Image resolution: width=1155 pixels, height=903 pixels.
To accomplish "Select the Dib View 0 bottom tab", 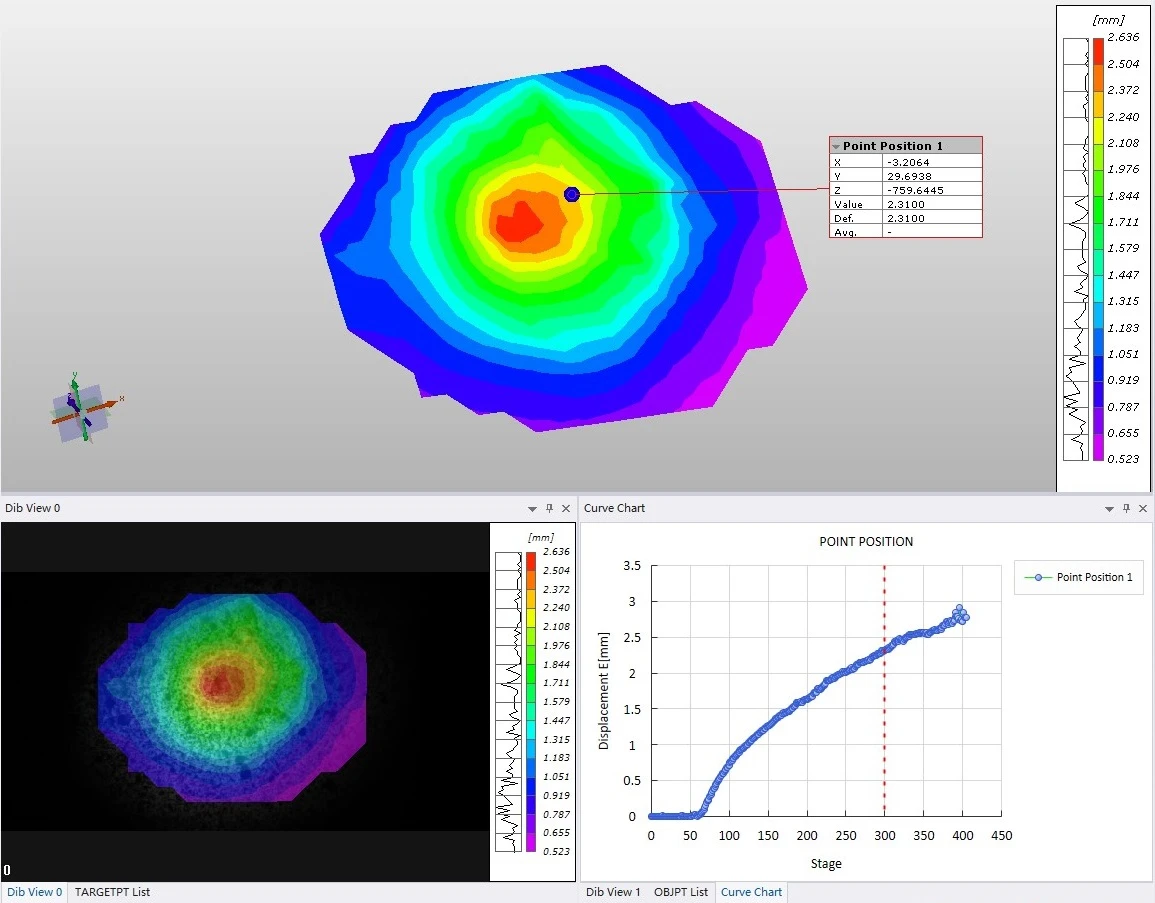I will (x=34, y=892).
